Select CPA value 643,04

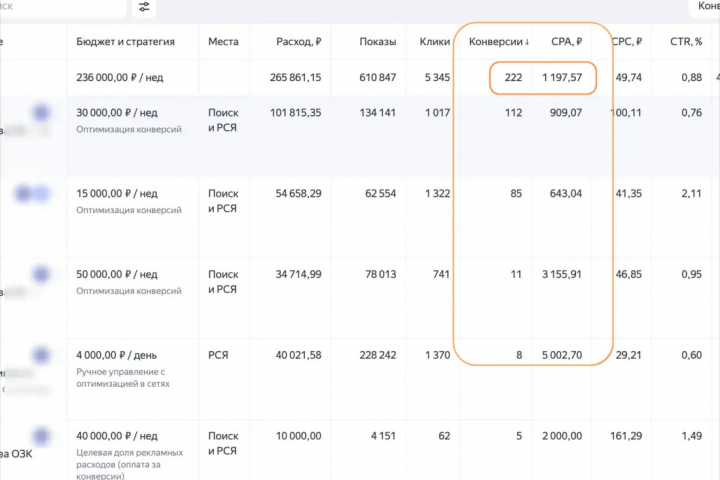[x=566, y=194]
